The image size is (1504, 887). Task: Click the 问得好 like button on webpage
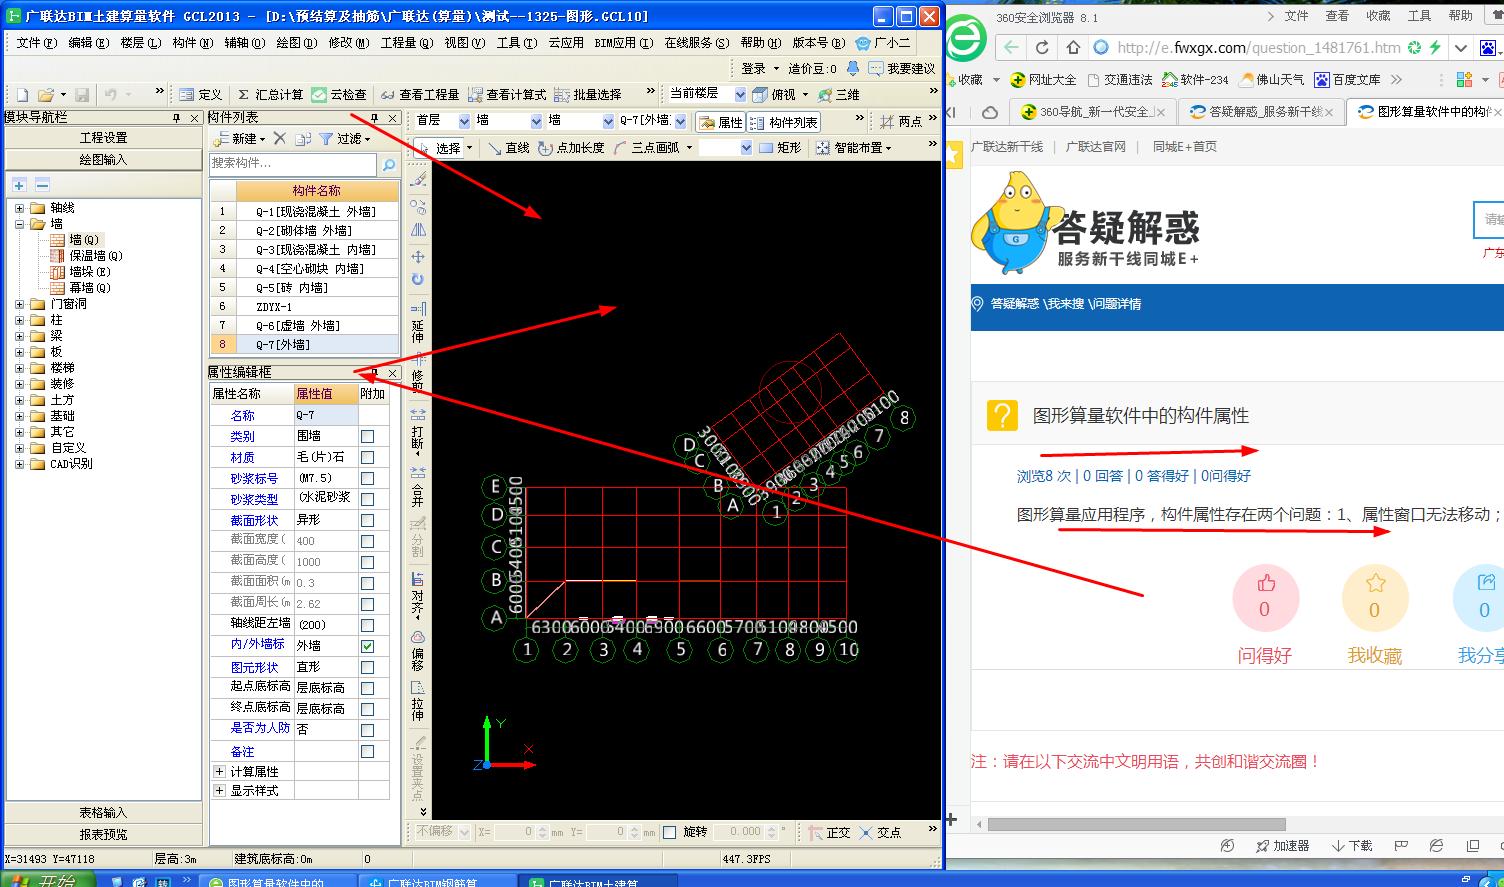(x=1265, y=598)
